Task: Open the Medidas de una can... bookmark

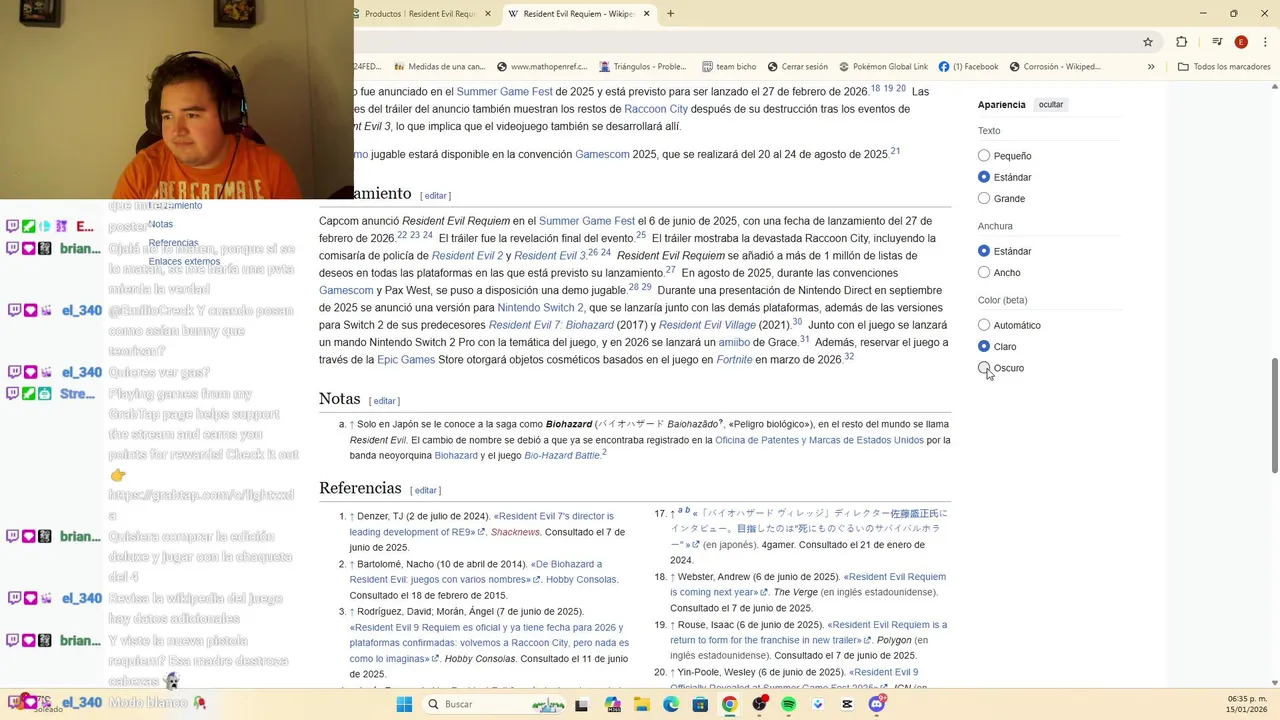Action: point(439,67)
